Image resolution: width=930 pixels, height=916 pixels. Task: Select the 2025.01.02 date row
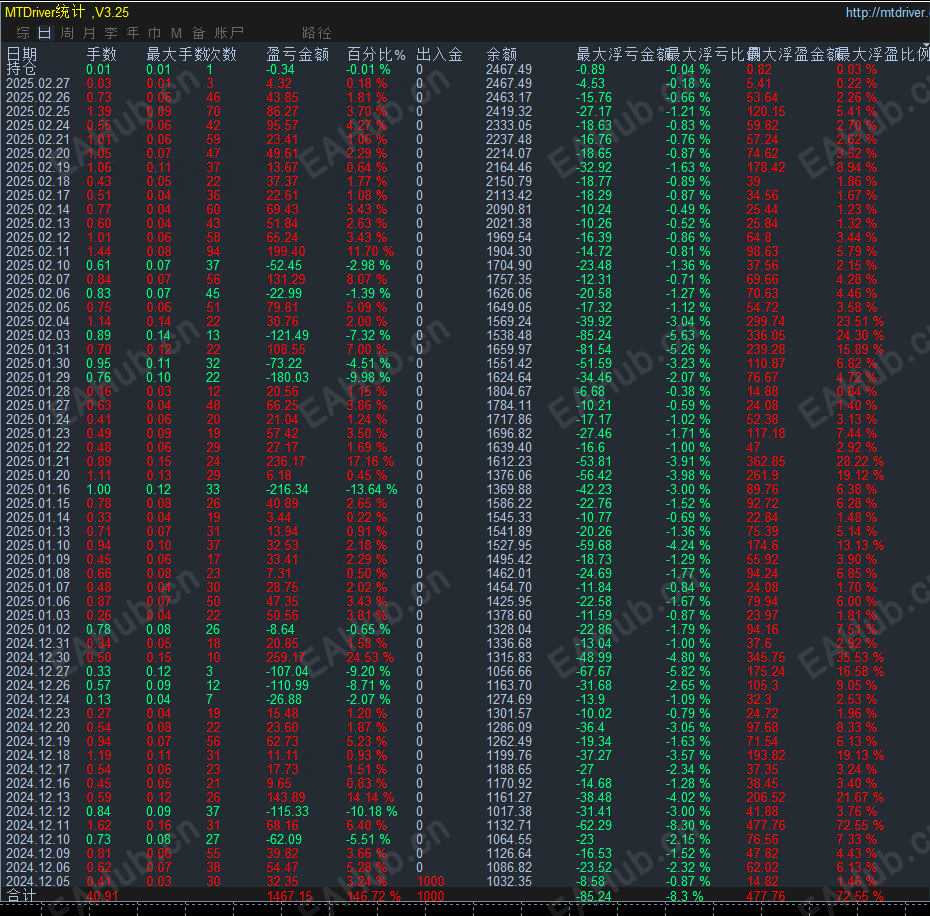(38, 629)
